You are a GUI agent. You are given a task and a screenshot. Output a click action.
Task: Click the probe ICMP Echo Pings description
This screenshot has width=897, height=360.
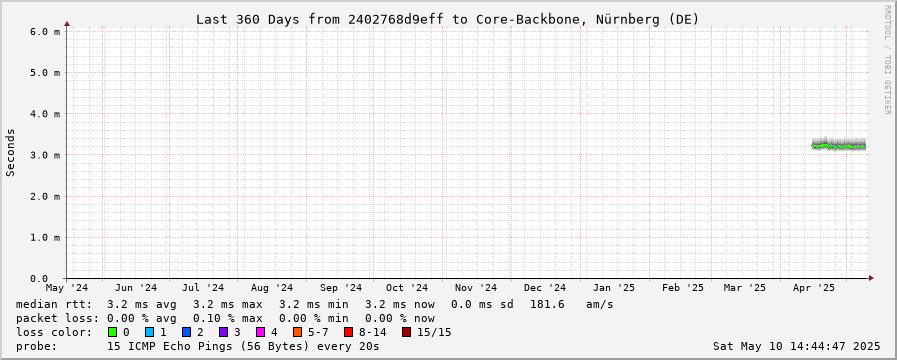tap(197, 346)
